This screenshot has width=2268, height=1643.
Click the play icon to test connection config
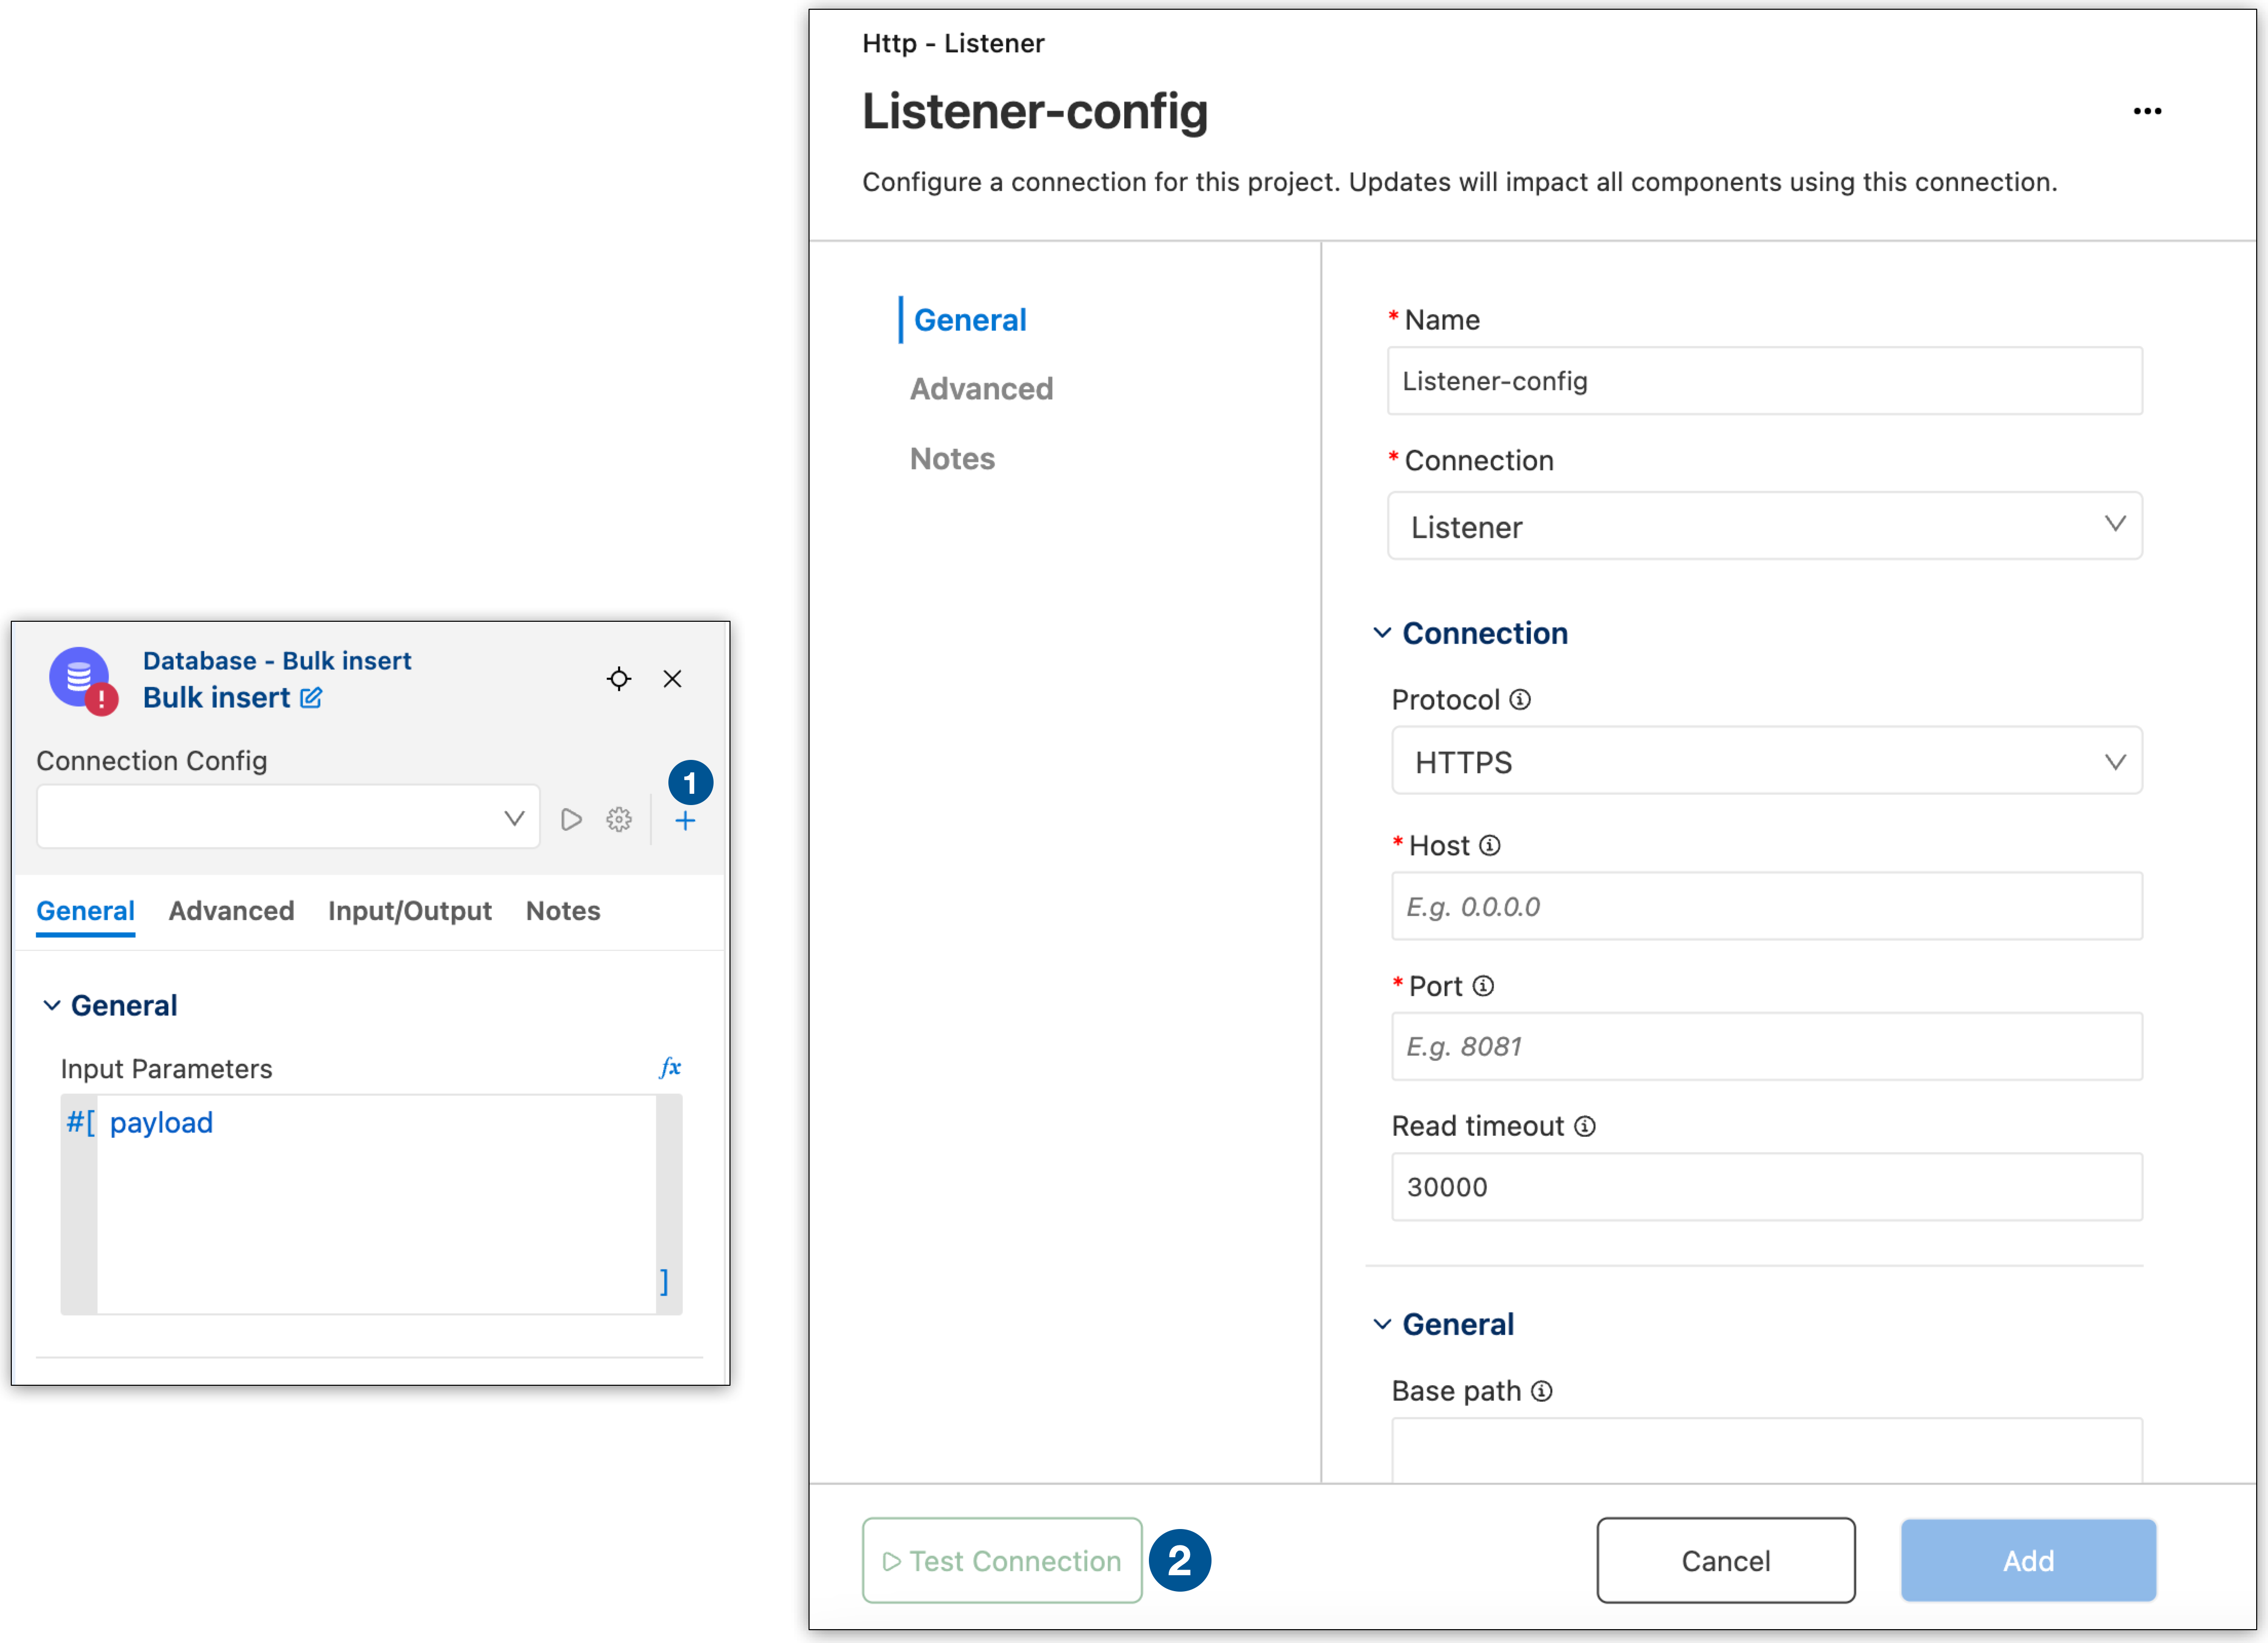coord(571,820)
